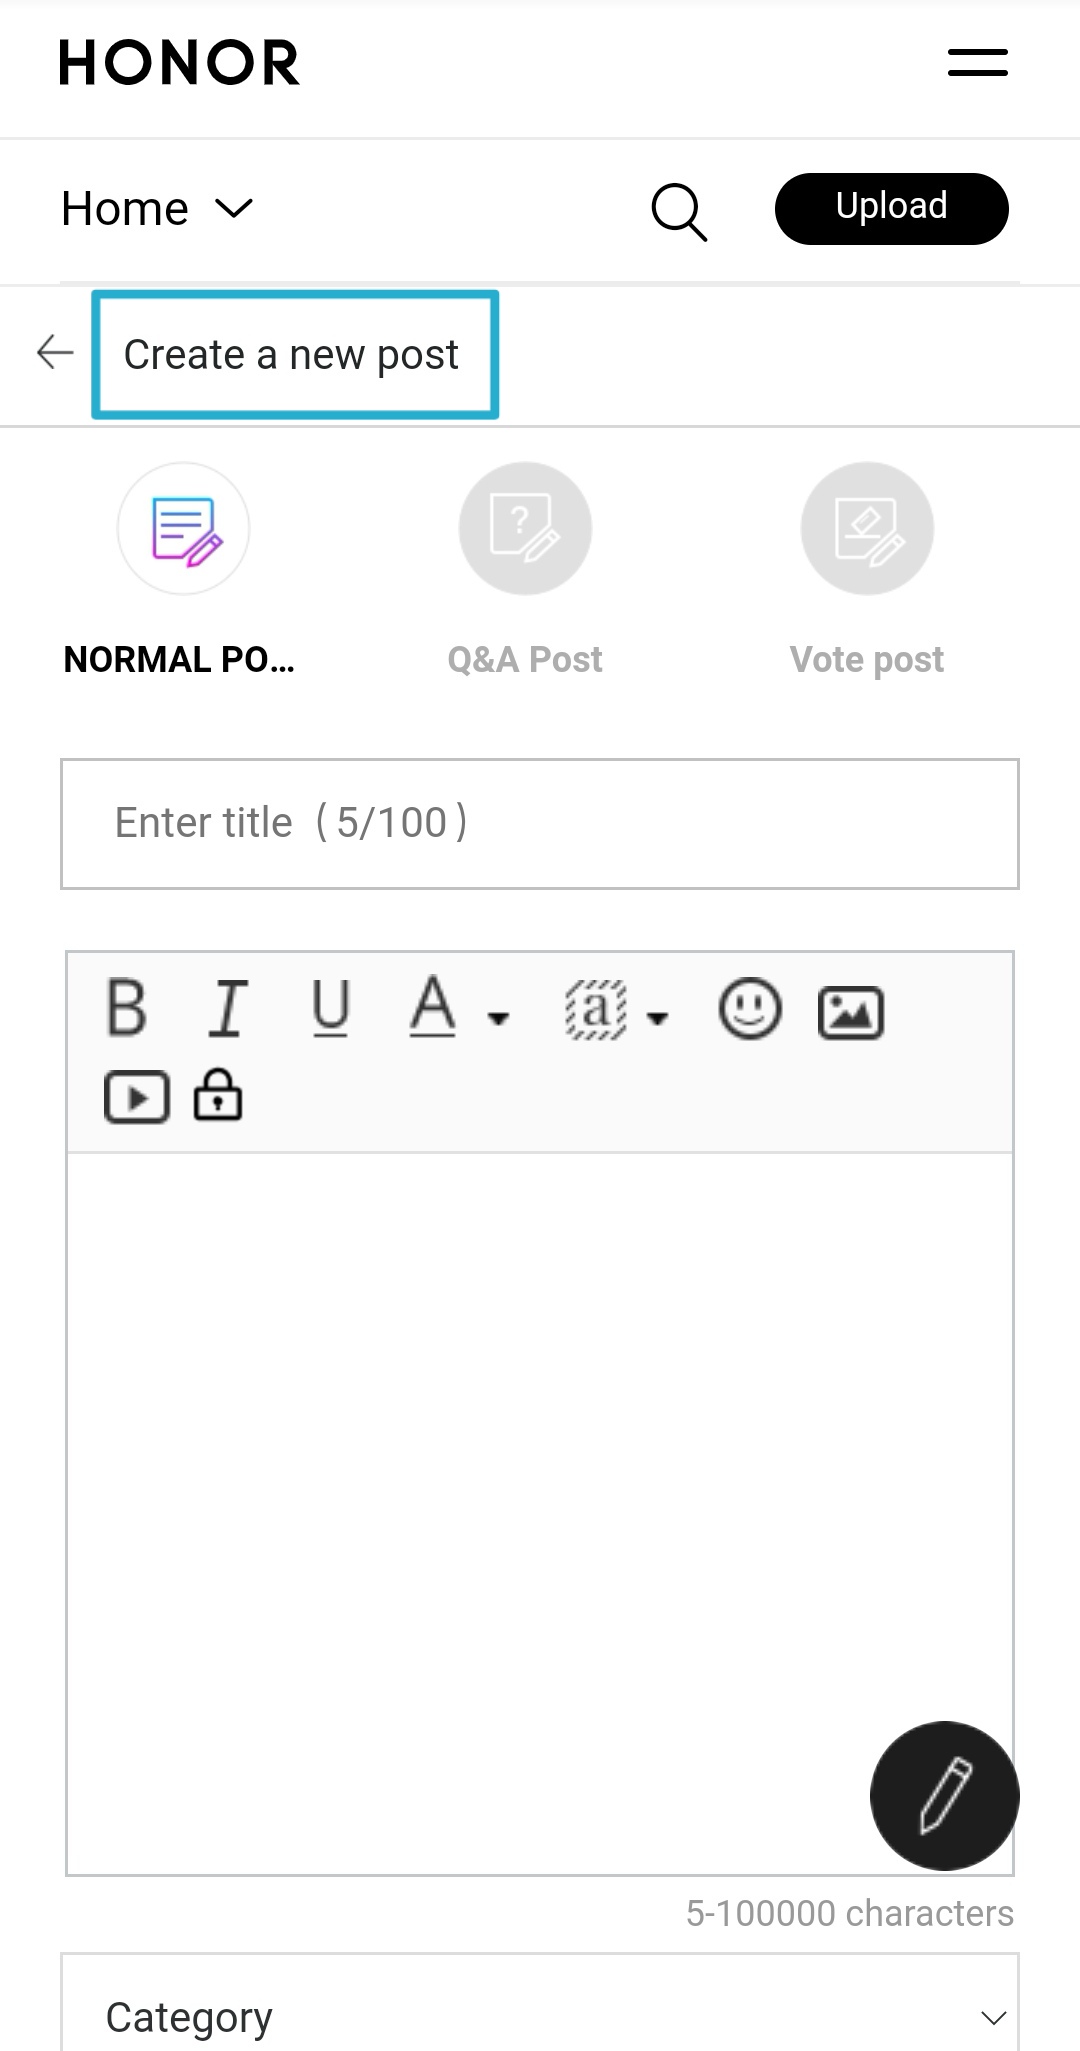Insert a video into the post
This screenshot has height=2051, width=1080.
coord(137,1097)
